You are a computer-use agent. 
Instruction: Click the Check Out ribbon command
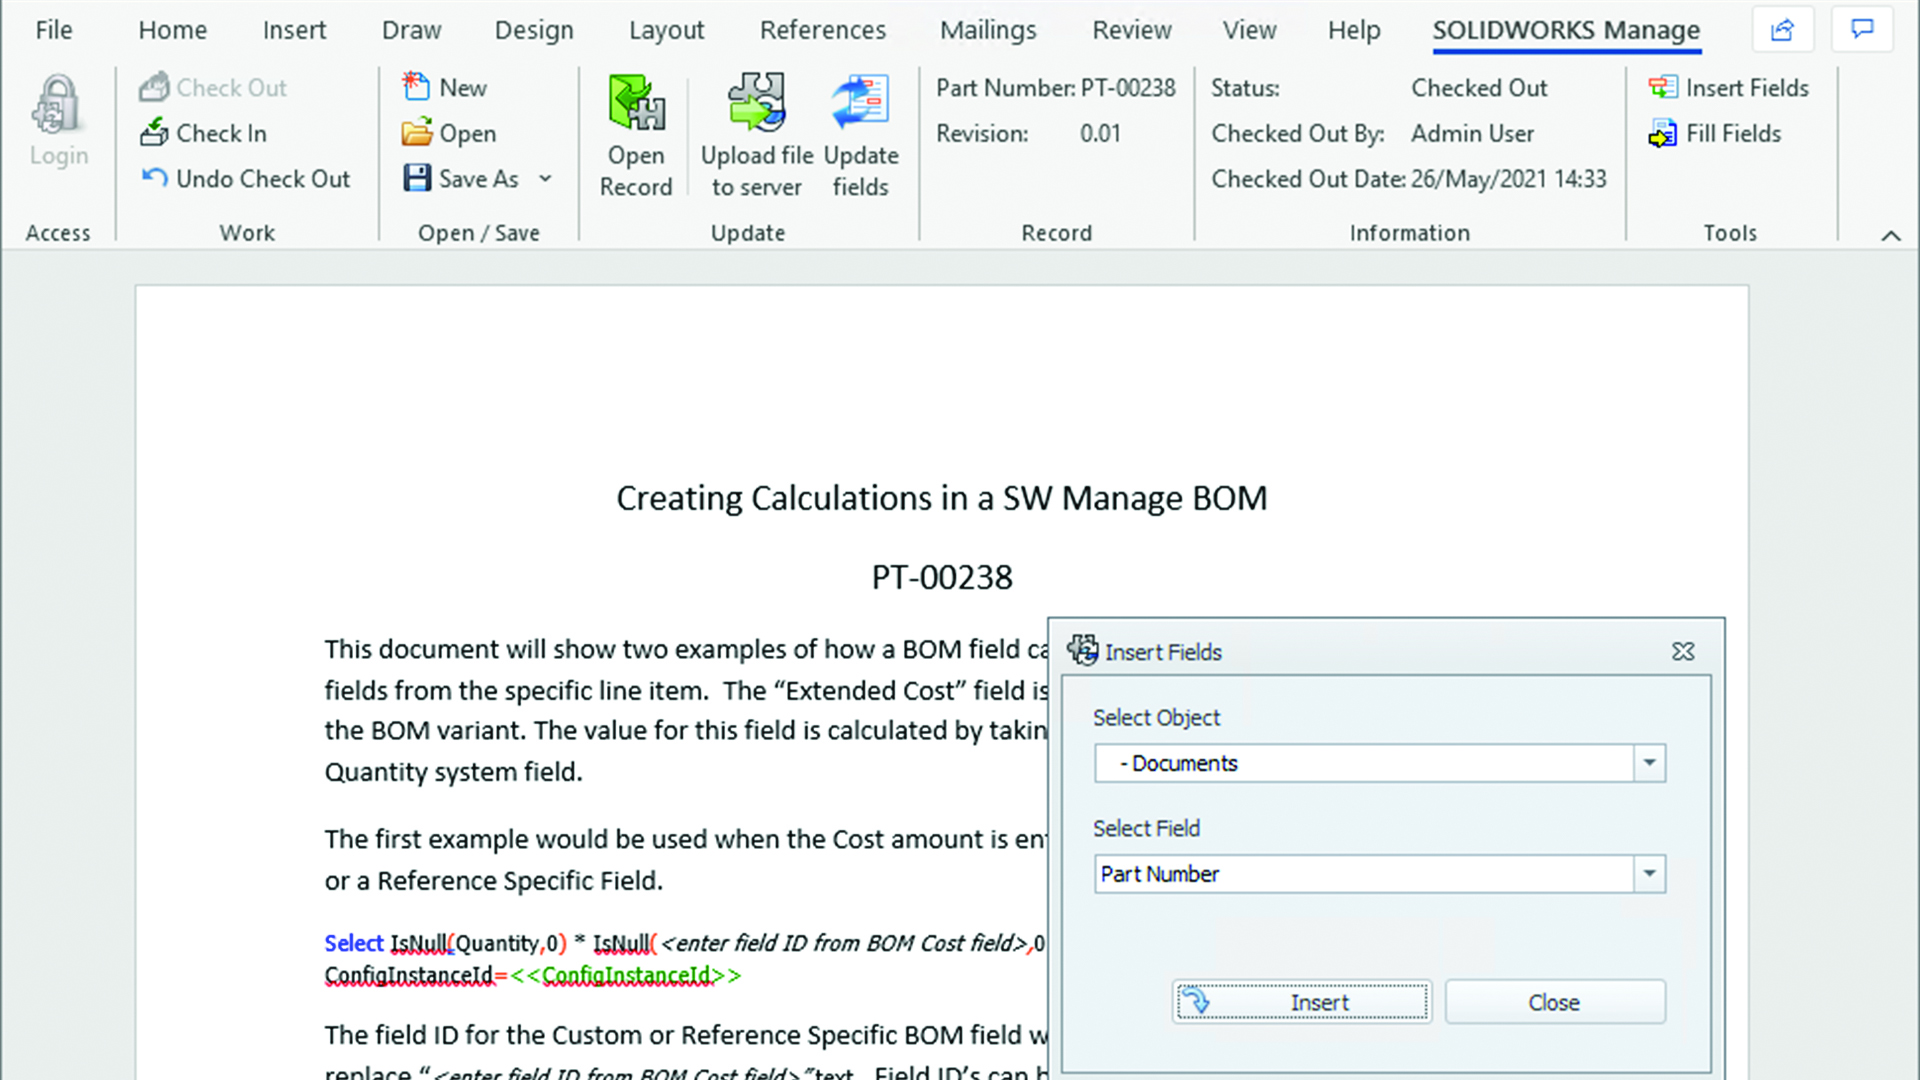point(213,88)
